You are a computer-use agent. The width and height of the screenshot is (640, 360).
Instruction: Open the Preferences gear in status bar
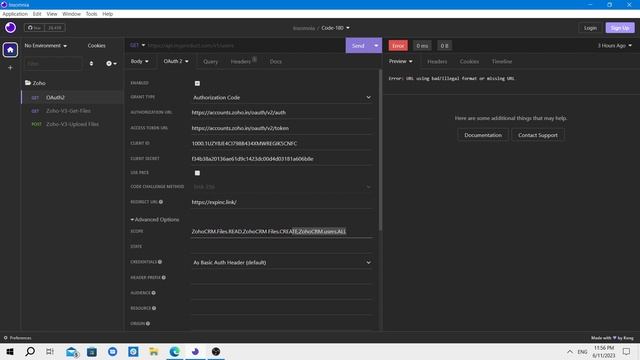tap(6, 338)
